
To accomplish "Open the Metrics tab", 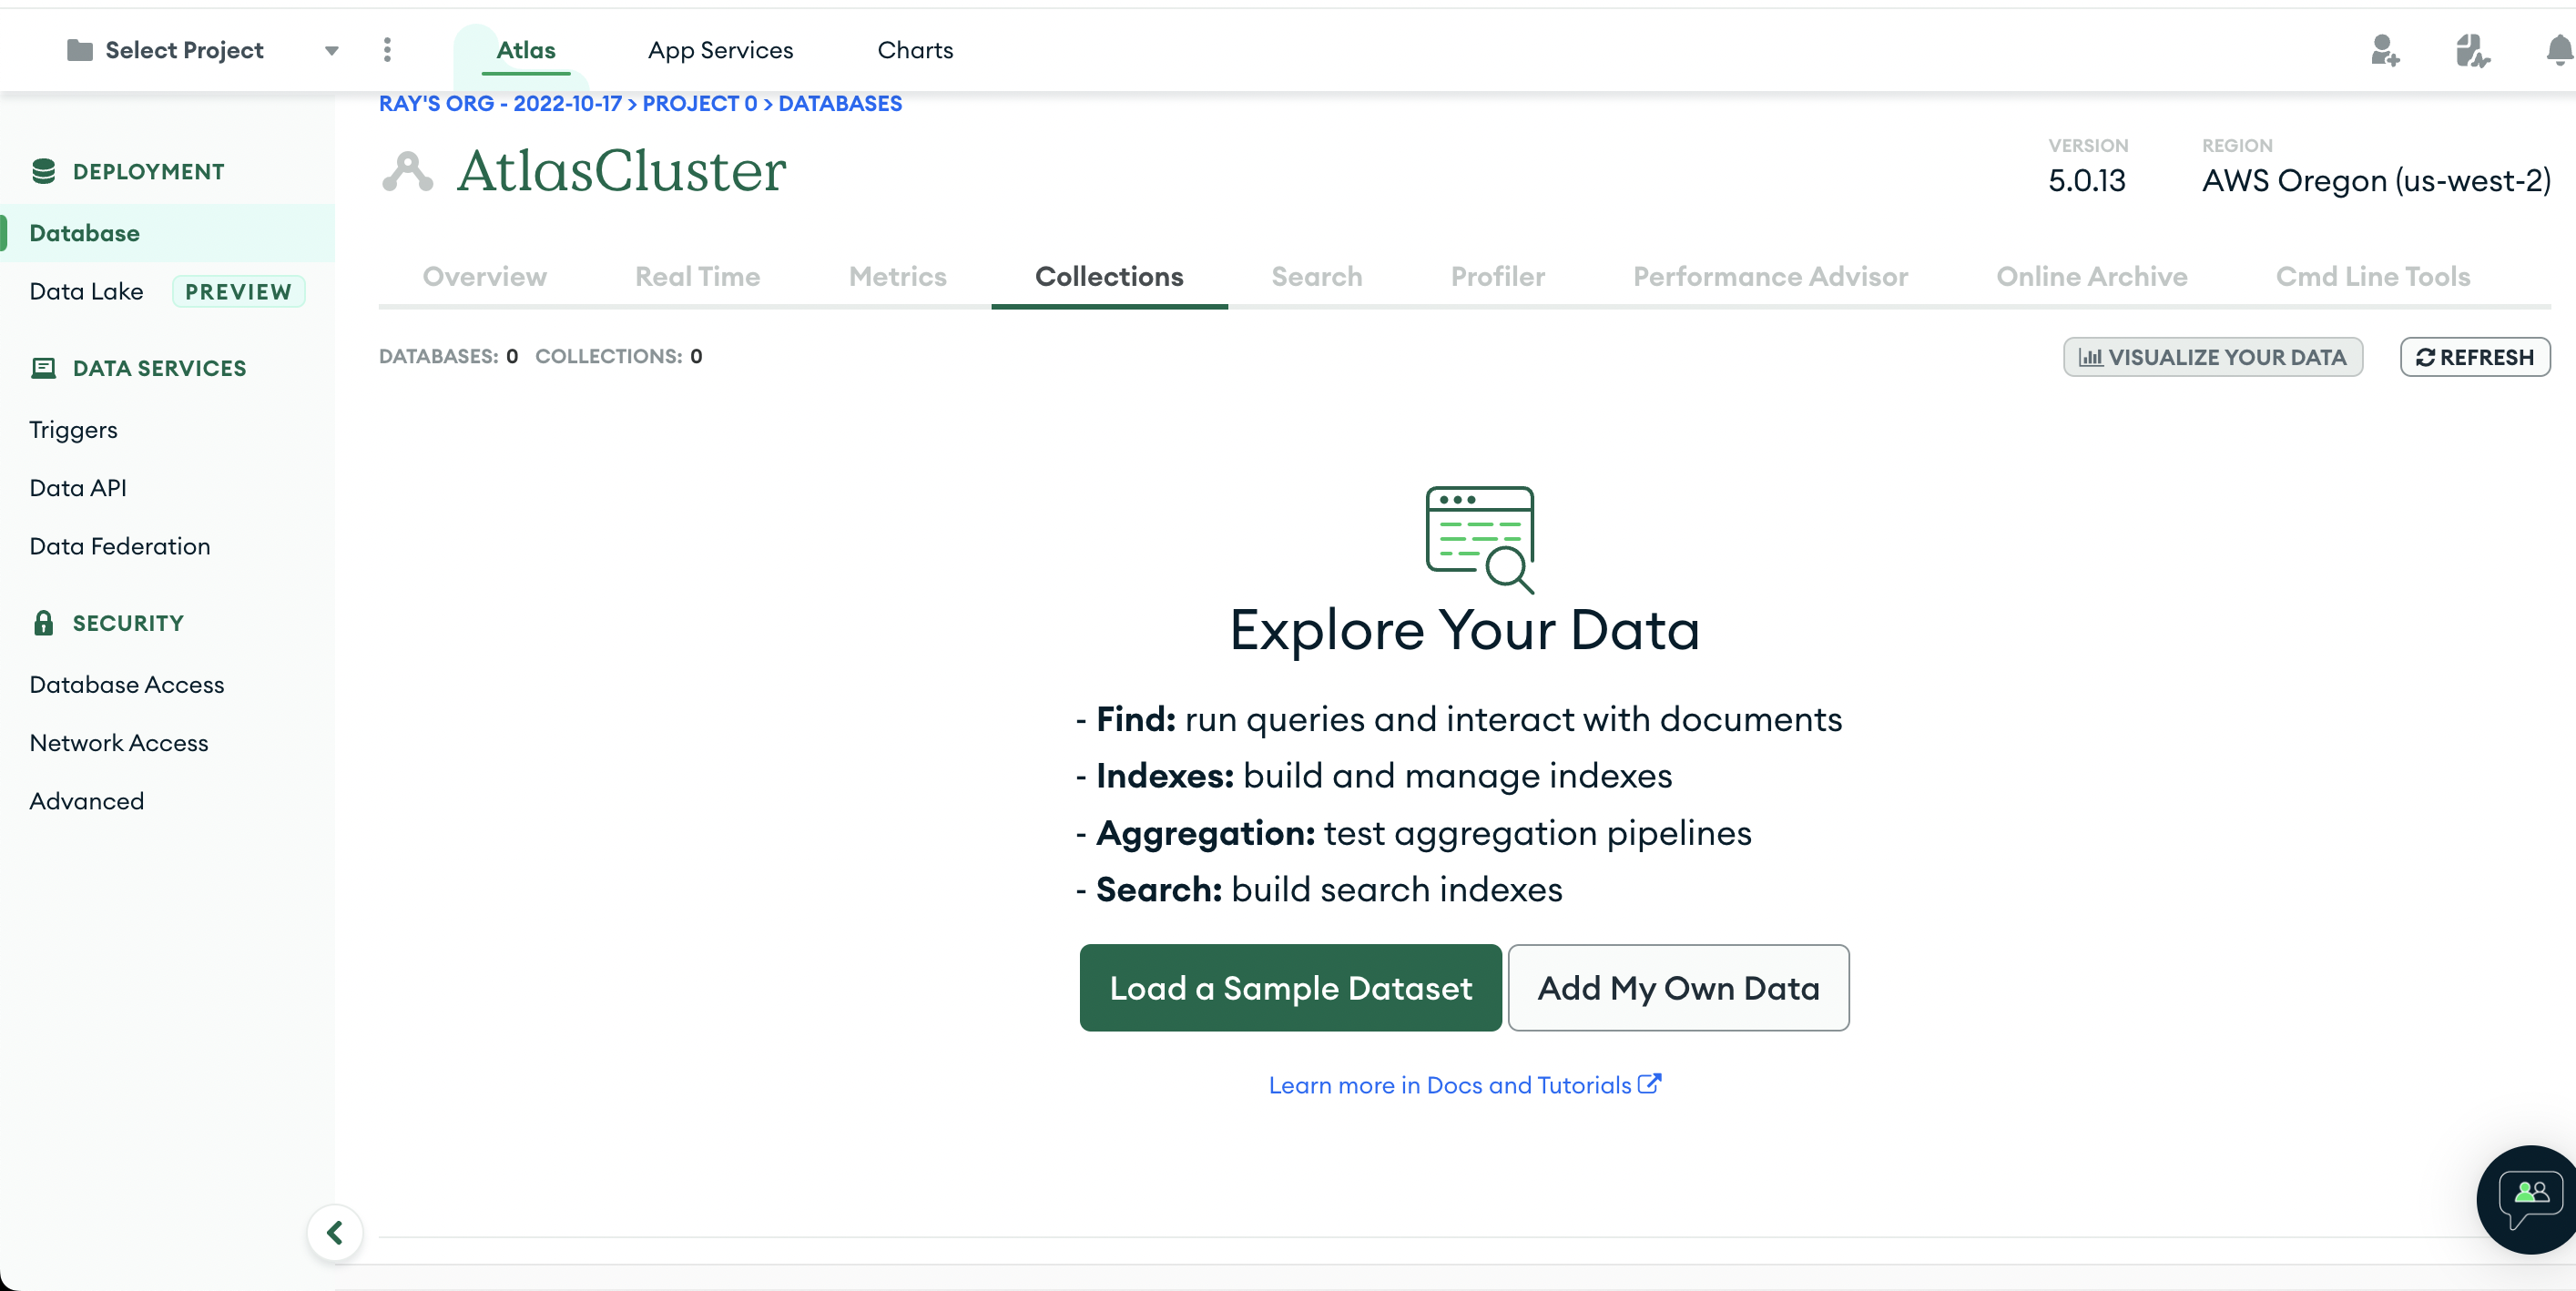I will click(897, 276).
